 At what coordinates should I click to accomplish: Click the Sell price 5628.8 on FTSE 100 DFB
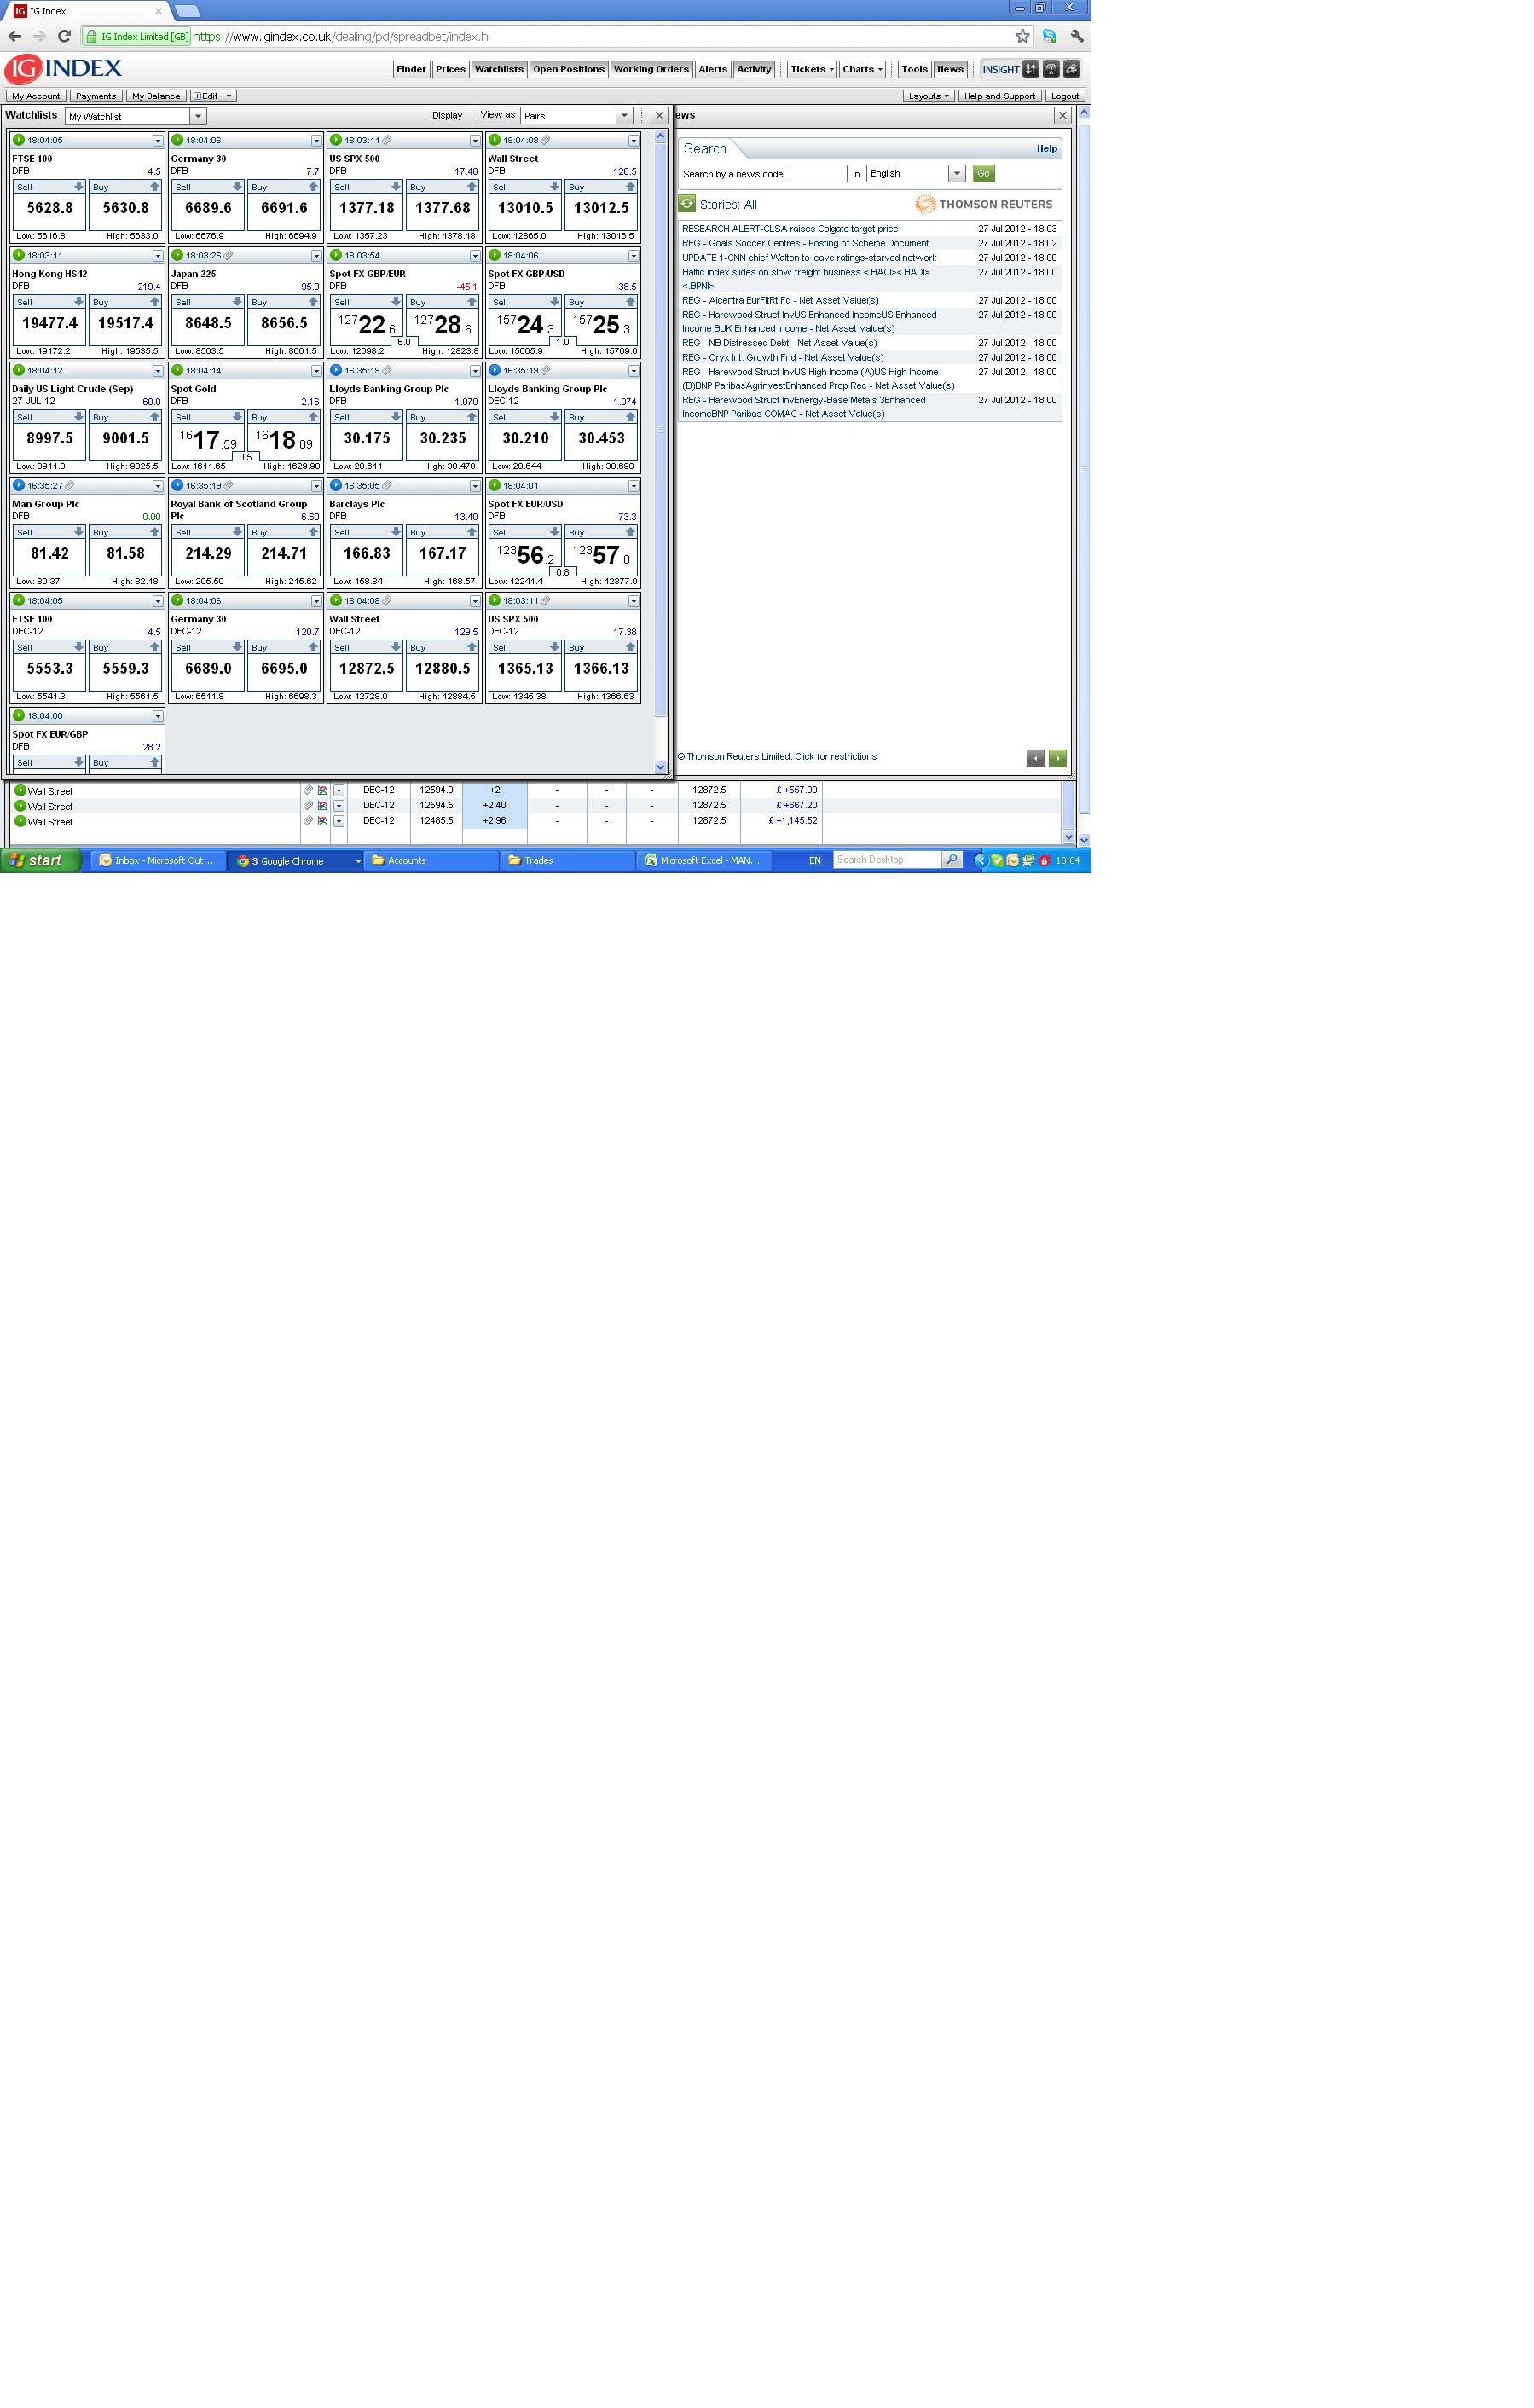point(49,209)
